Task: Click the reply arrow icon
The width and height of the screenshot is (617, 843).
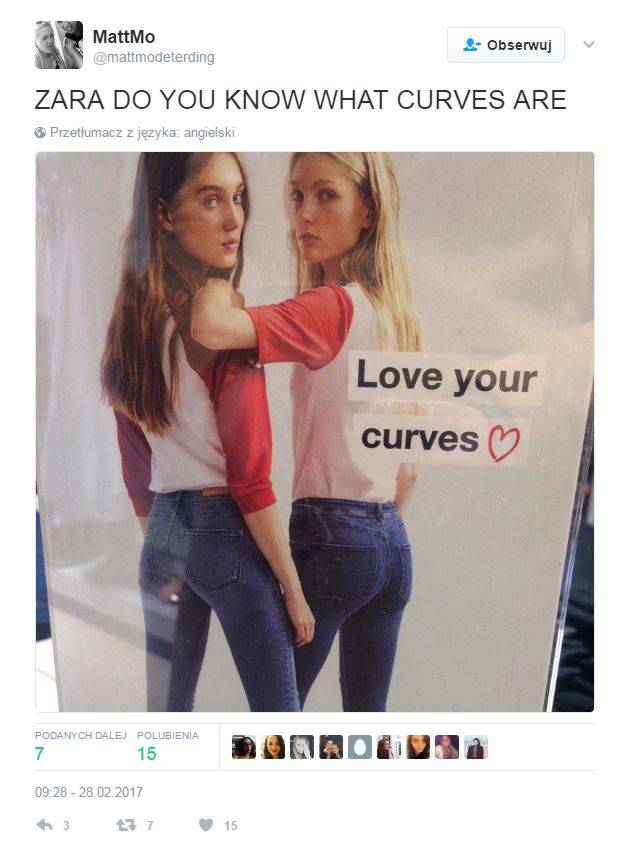Action: [x=44, y=824]
